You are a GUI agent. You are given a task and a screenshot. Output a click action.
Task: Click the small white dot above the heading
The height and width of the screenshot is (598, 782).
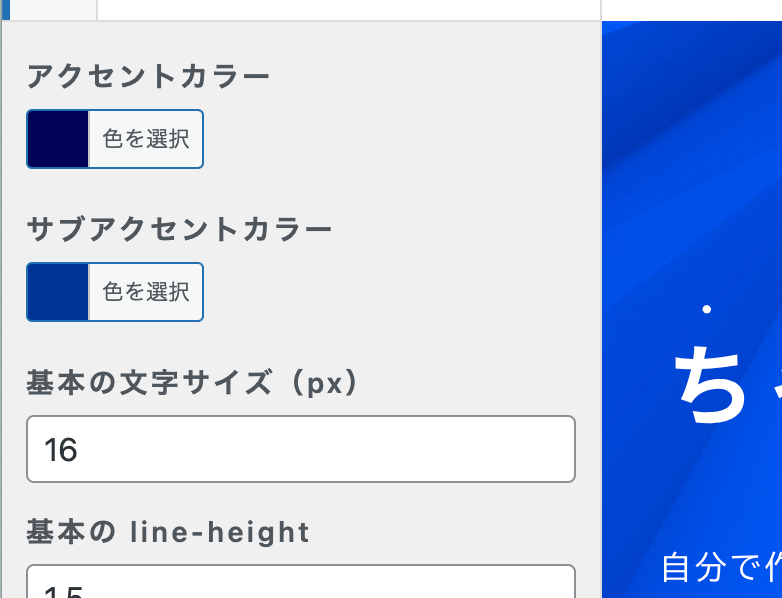707,309
